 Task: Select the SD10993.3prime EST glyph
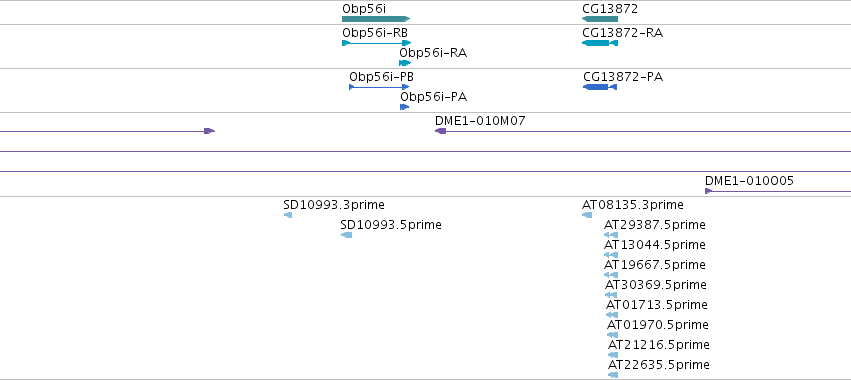(288, 215)
